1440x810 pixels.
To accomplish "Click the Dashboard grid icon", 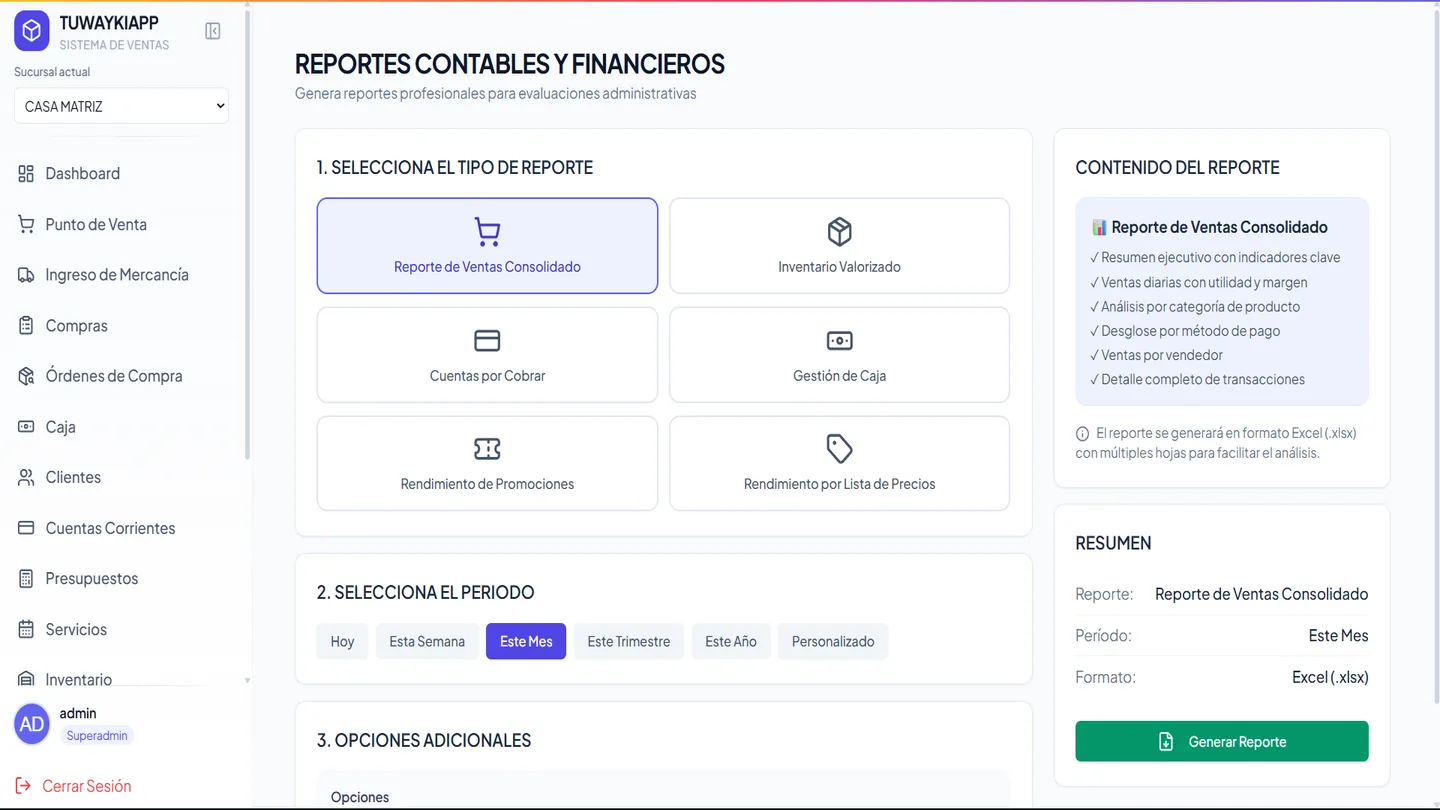I will (26, 174).
